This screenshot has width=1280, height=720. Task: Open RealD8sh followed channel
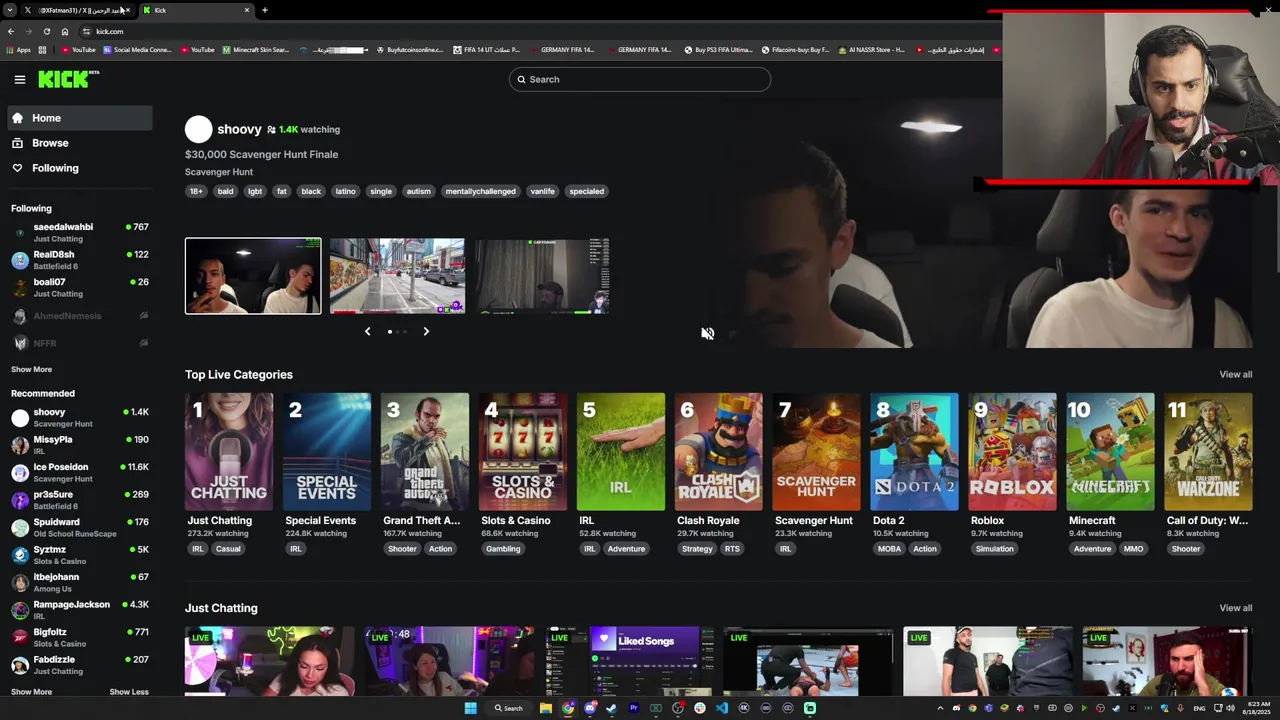click(80, 260)
